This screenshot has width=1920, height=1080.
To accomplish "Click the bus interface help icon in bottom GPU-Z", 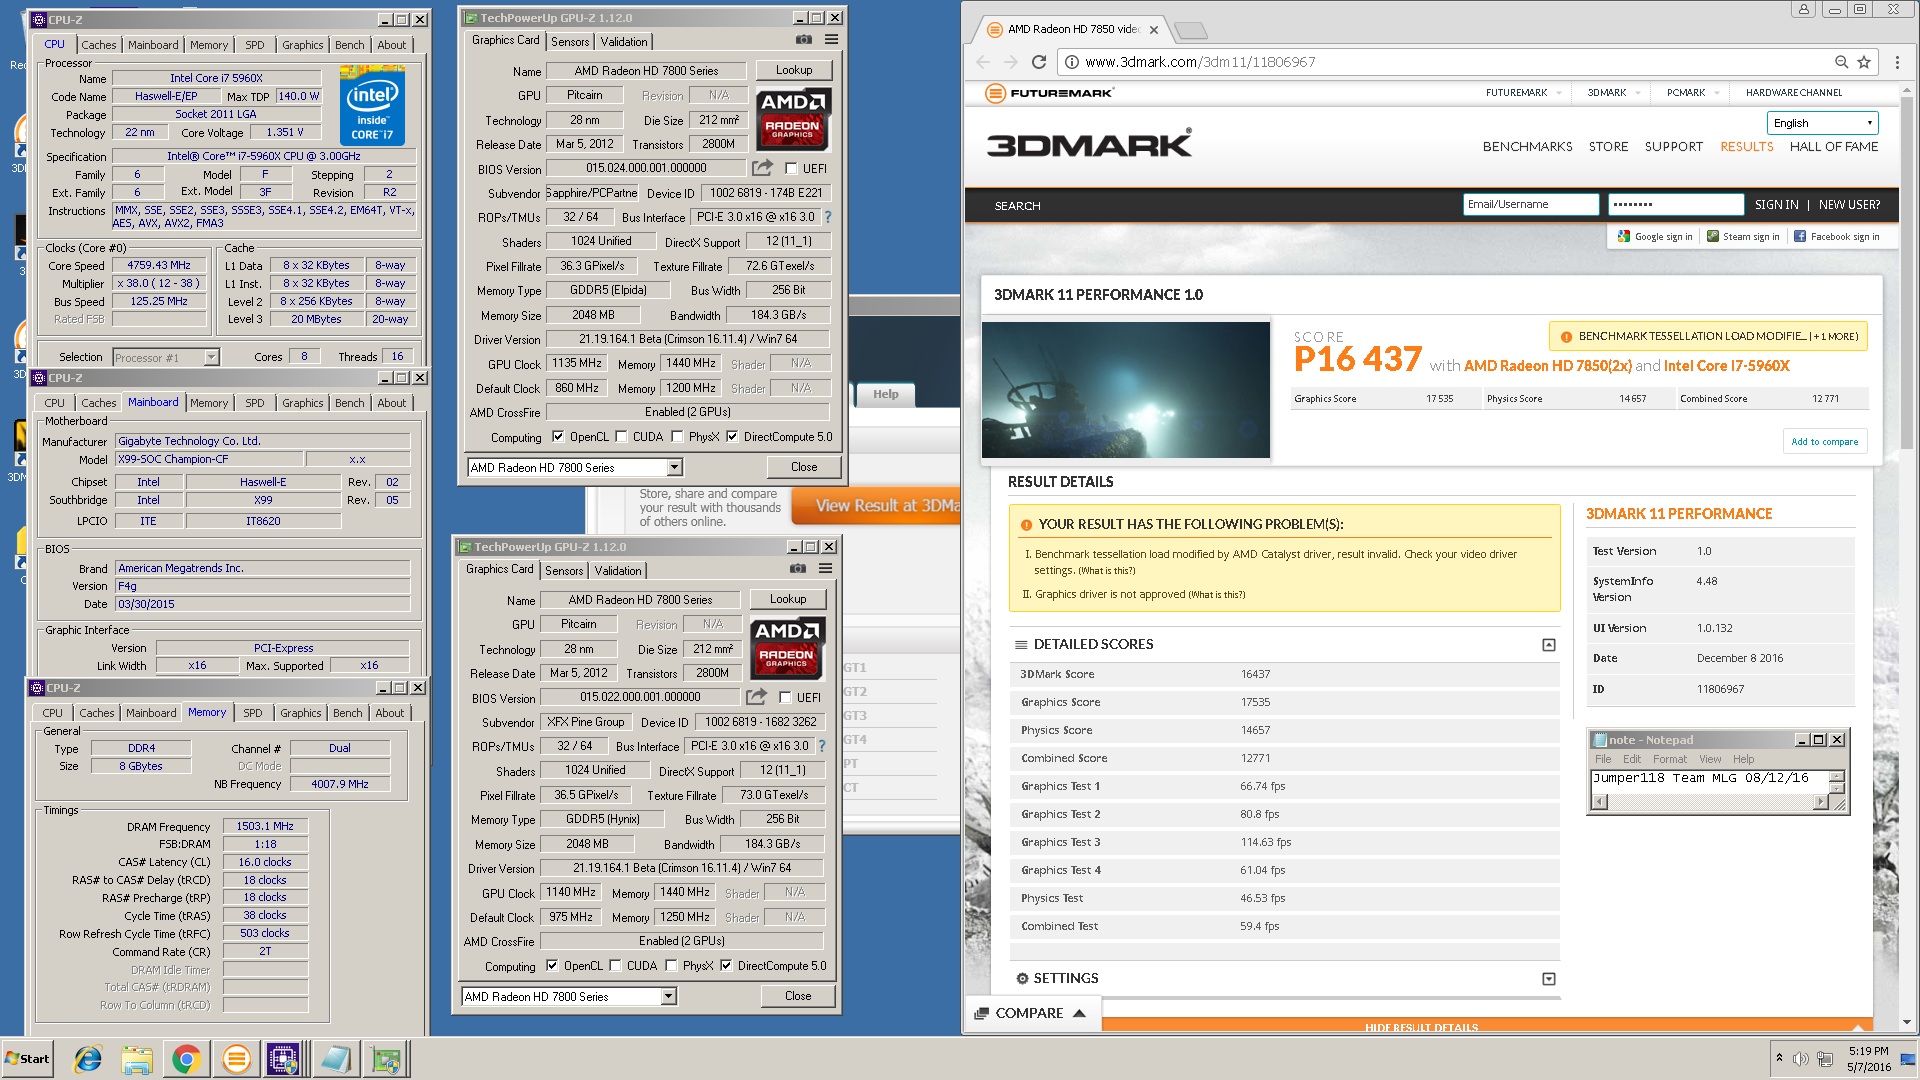I will pyautogui.click(x=822, y=746).
